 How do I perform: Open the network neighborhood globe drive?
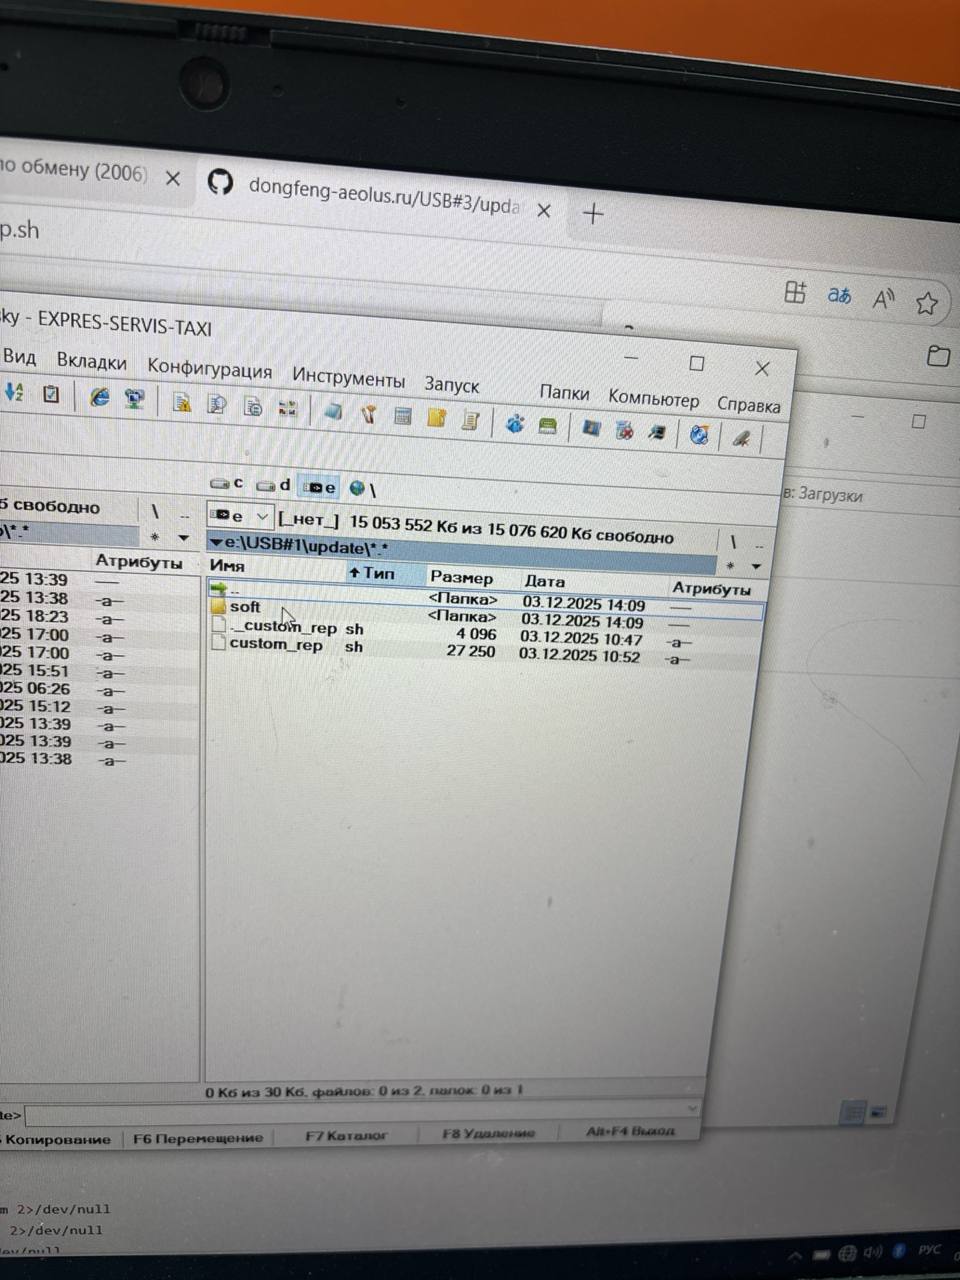pyautogui.click(x=361, y=489)
